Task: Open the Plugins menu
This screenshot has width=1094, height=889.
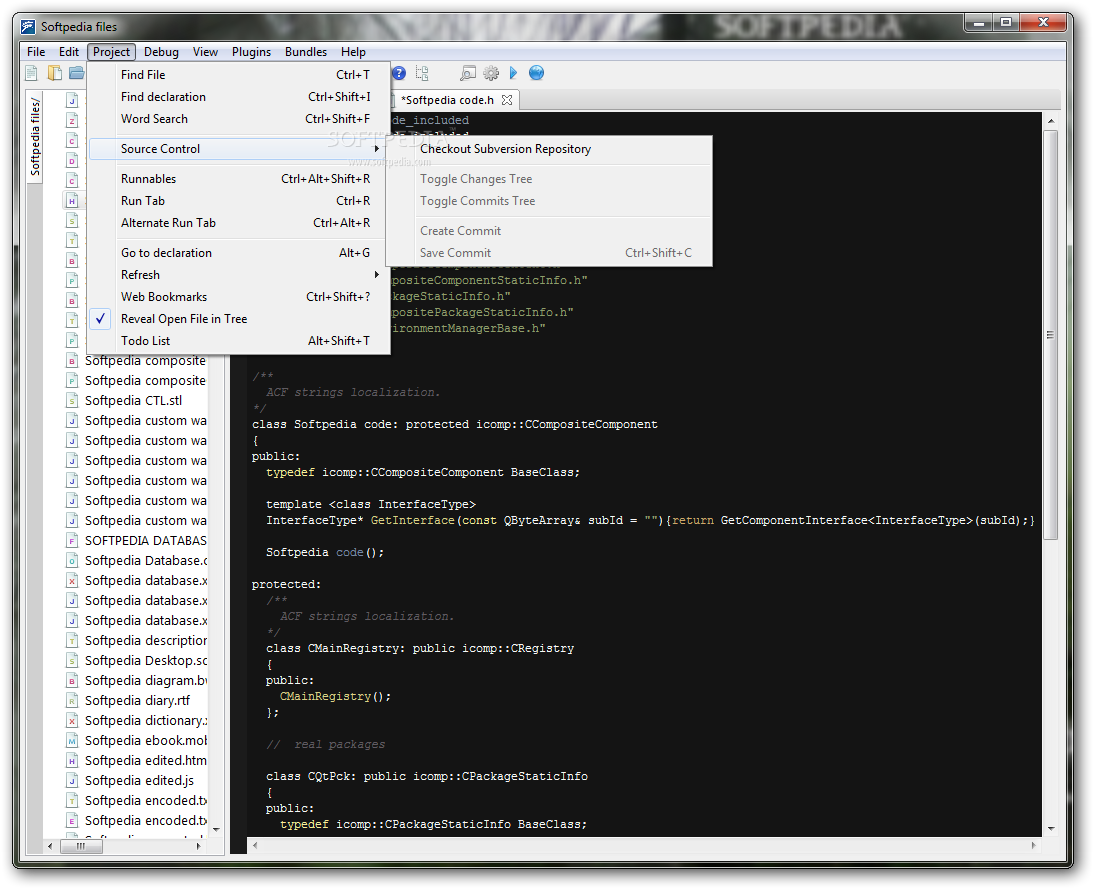Action: (251, 52)
